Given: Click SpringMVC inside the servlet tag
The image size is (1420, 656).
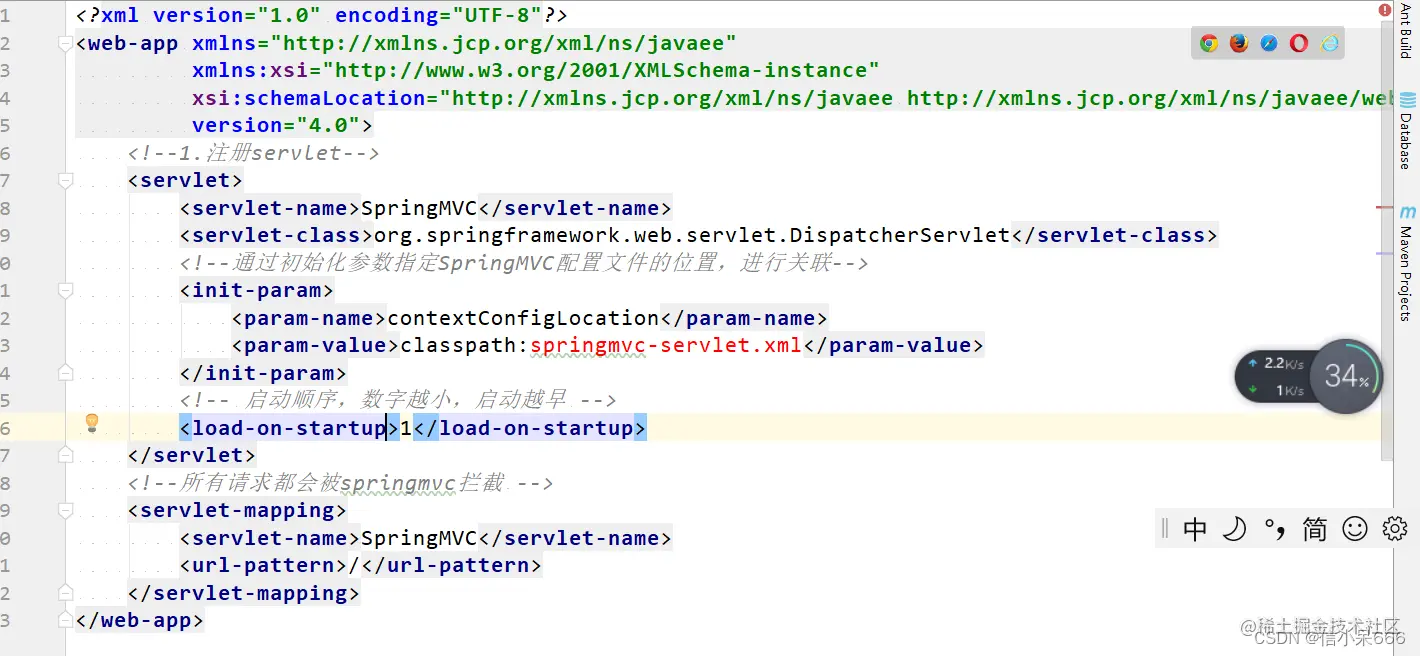Looking at the screenshot, I should pyautogui.click(x=419, y=208).
